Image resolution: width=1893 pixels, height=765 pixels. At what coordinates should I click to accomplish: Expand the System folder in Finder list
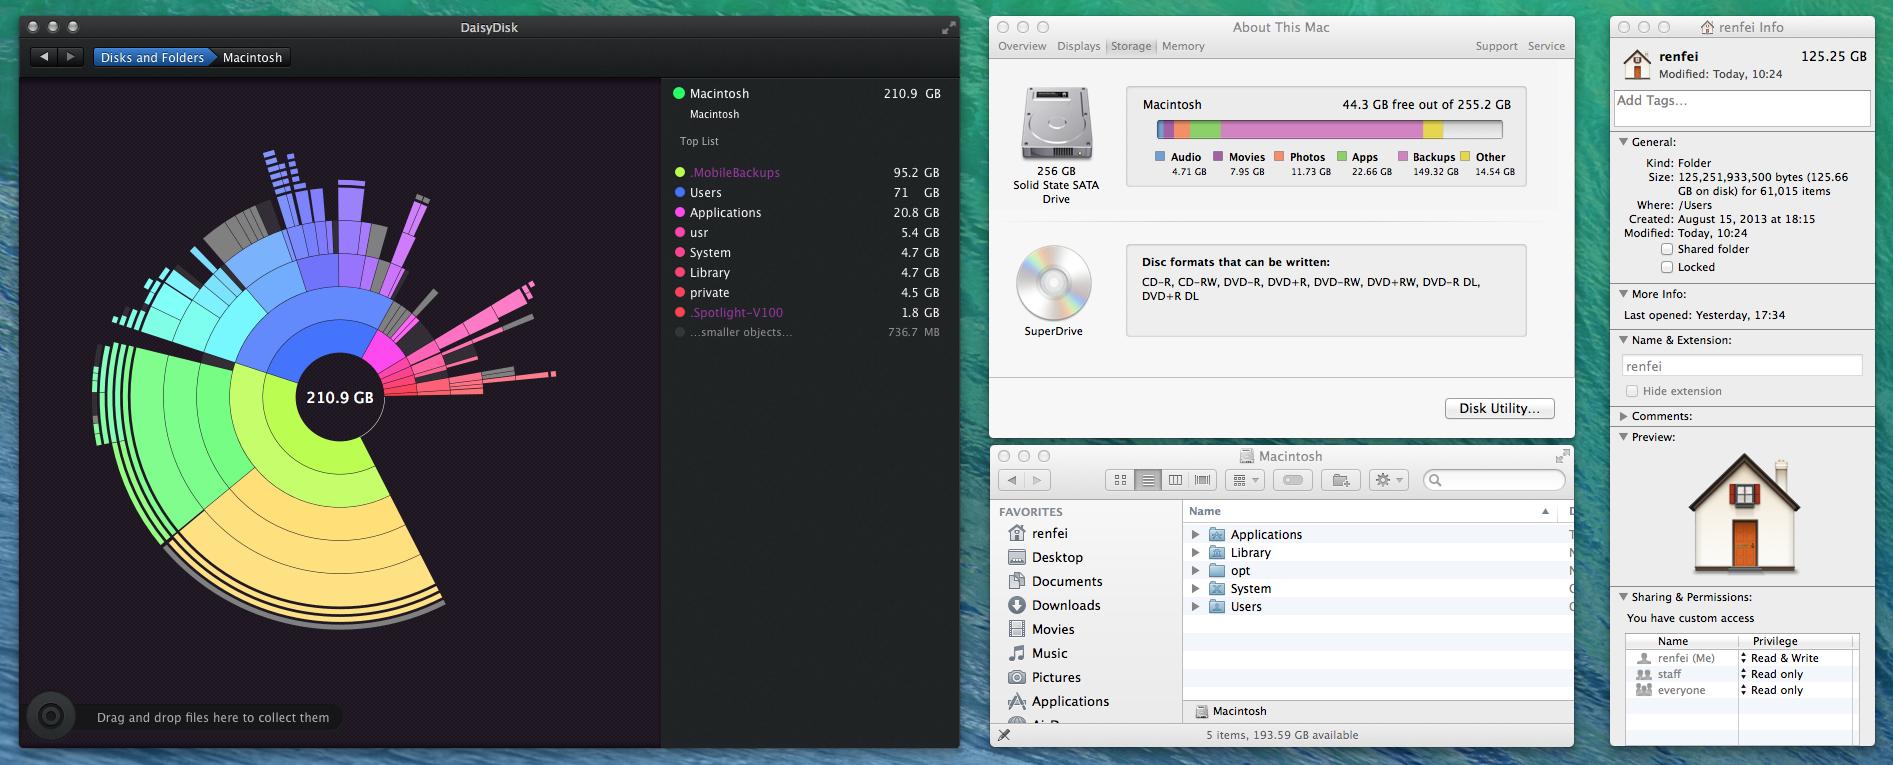(1195, 588)
